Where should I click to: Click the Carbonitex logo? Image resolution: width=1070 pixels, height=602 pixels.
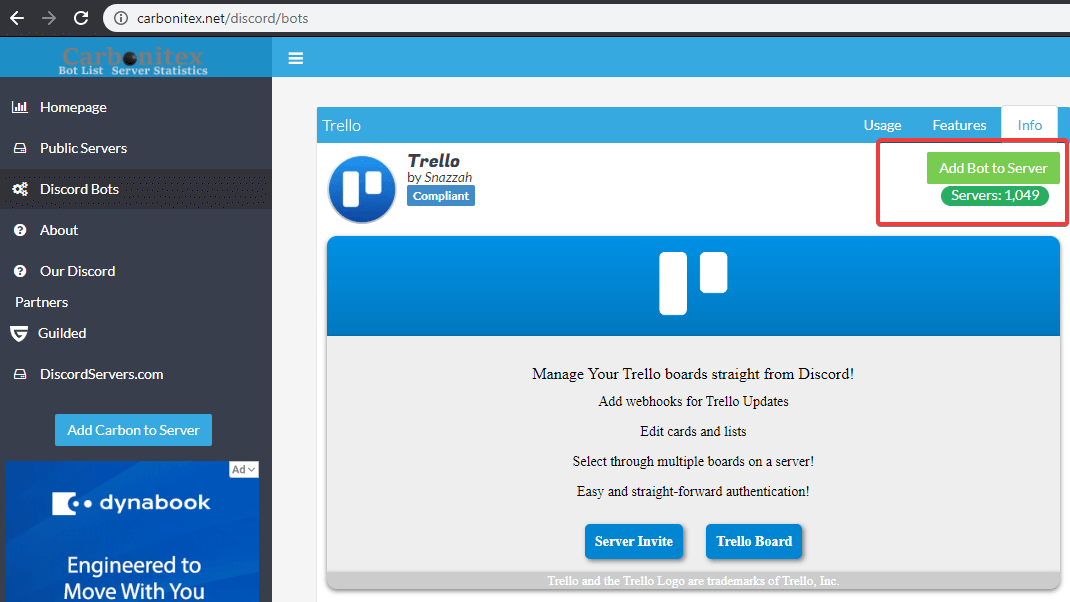tap(133, 59)
